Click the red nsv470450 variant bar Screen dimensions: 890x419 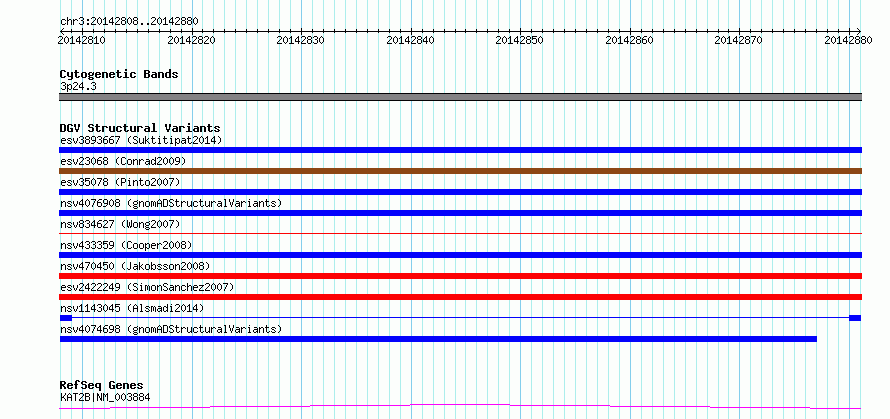click(460, 276)
